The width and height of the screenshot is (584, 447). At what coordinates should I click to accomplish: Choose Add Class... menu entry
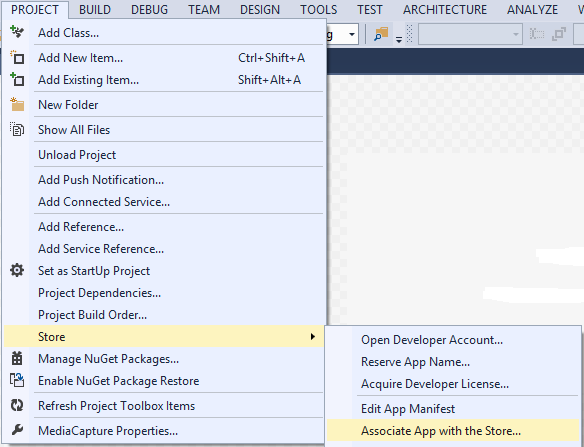[x=164, y=32]
